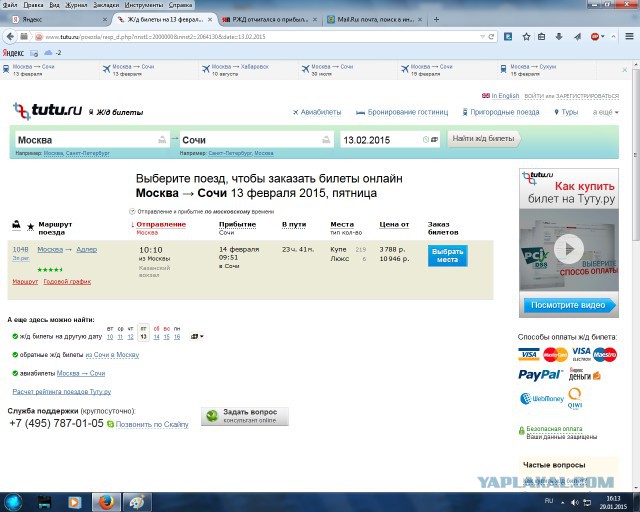This screenshot has height=512, width=640.
Task: Open the Инструменты menu
Action: pyautogui.click(x=144, y=5)
